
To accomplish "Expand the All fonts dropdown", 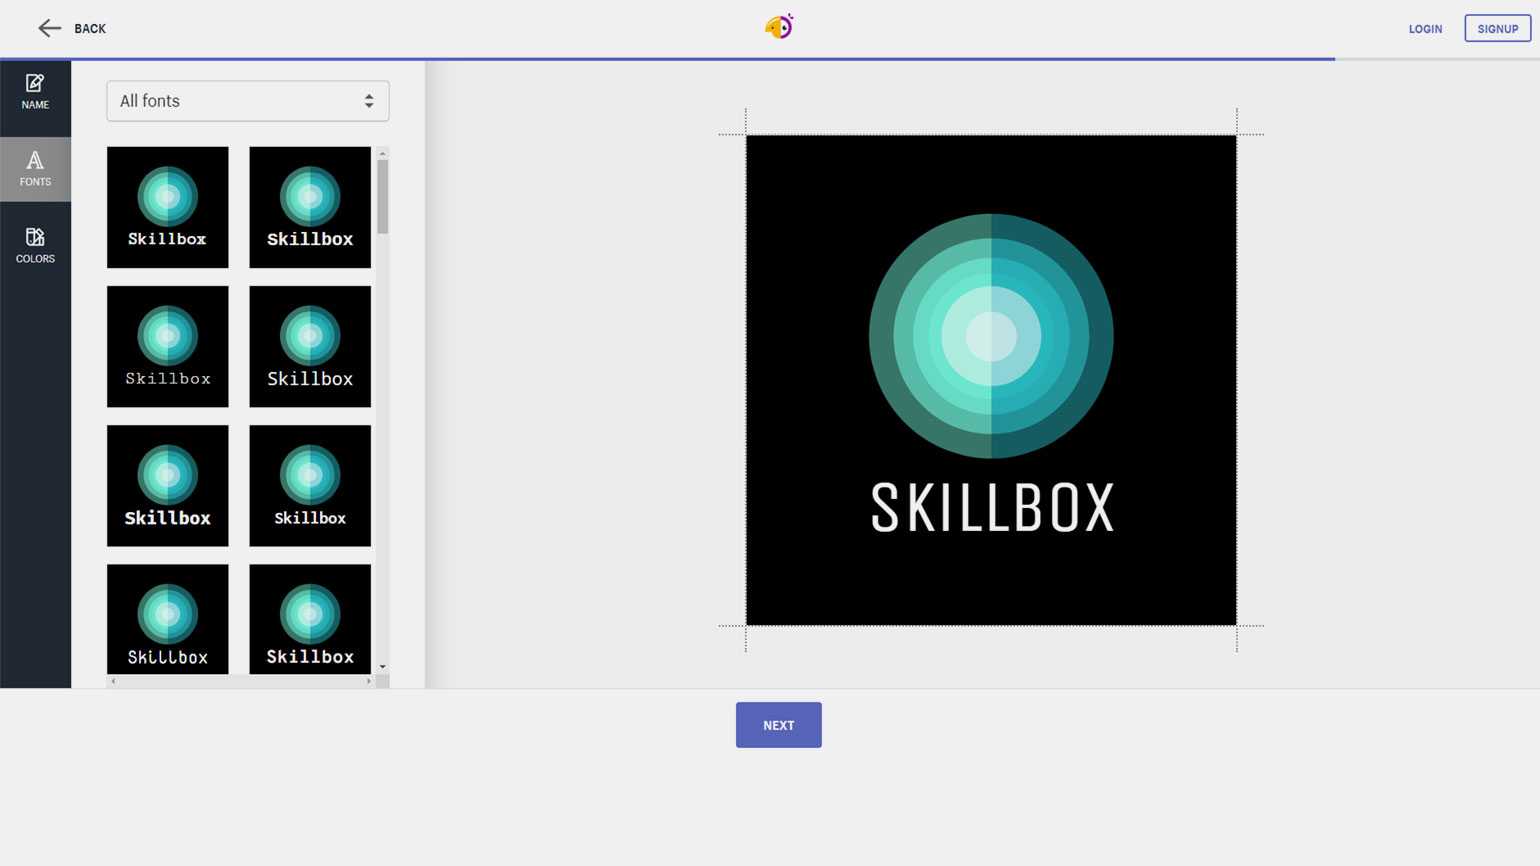I will pyautogui.click(x=247, y=101).
